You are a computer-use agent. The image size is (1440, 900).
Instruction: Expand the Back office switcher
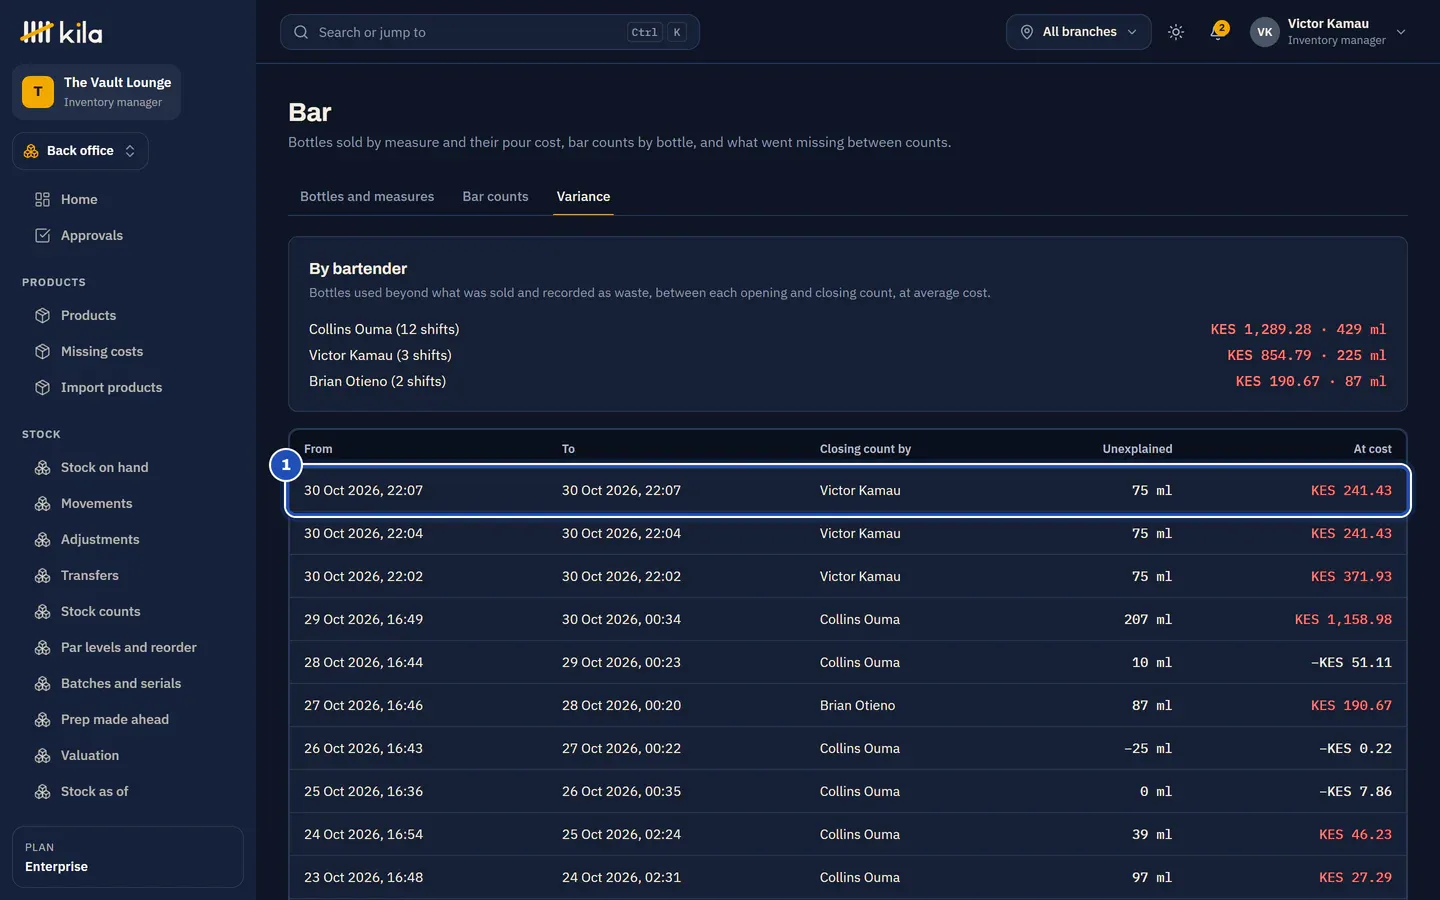tap(80, 151)
